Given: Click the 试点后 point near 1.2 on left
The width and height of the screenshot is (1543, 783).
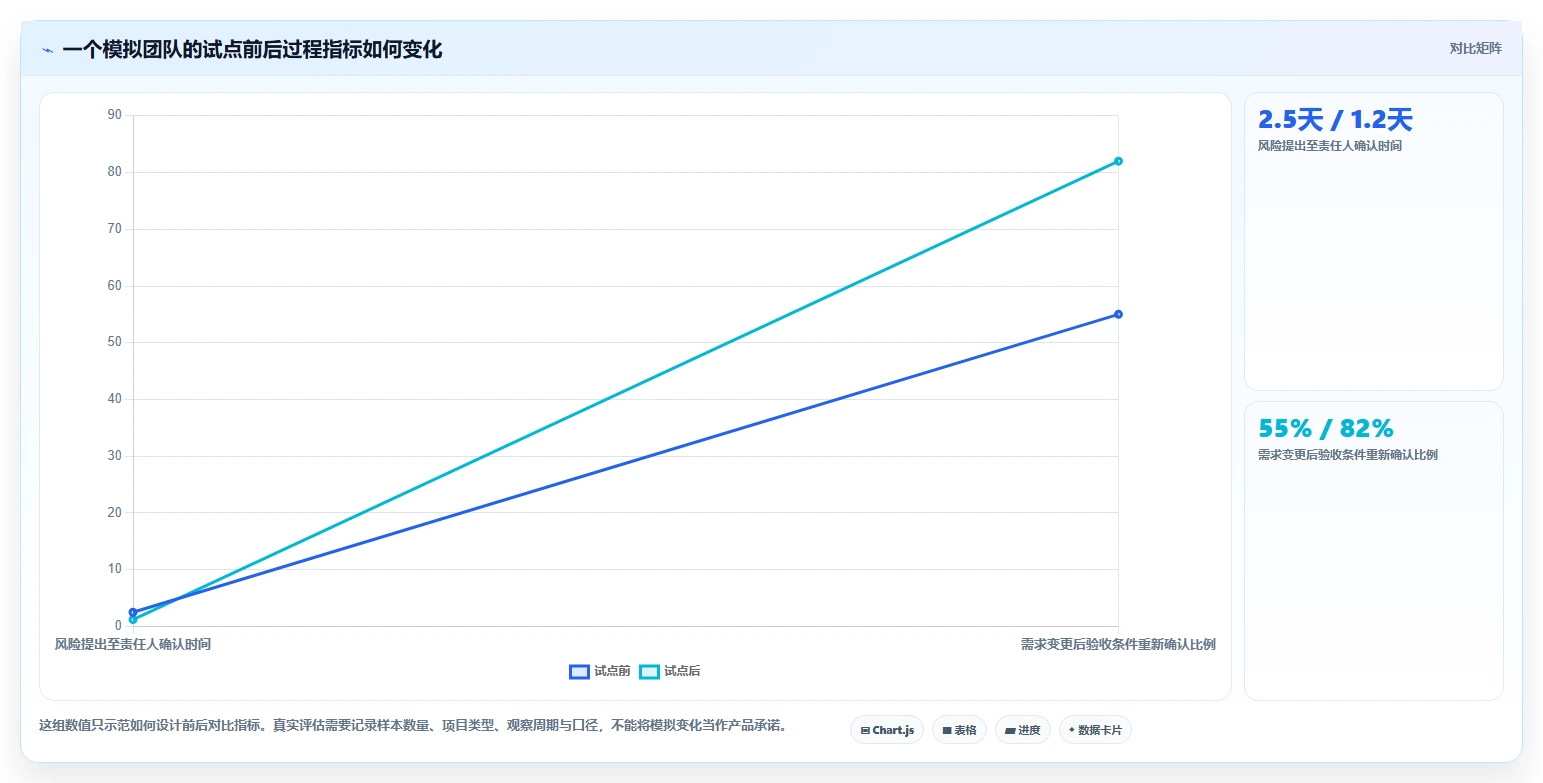Looking at the screenshot, I should click(x=133, y=620).
